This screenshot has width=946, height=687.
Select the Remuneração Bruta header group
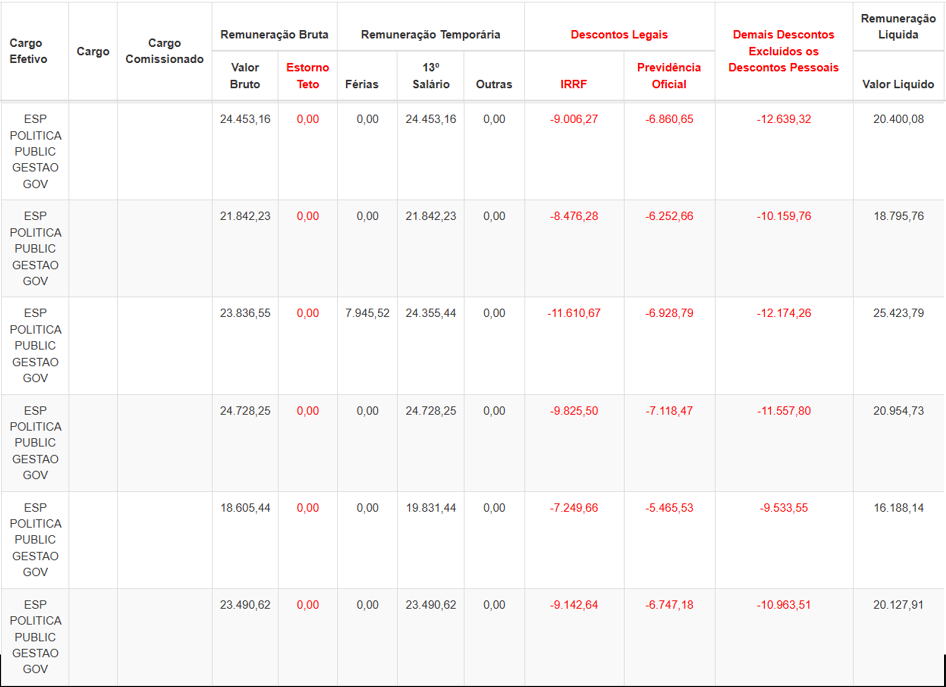(274, 35)
